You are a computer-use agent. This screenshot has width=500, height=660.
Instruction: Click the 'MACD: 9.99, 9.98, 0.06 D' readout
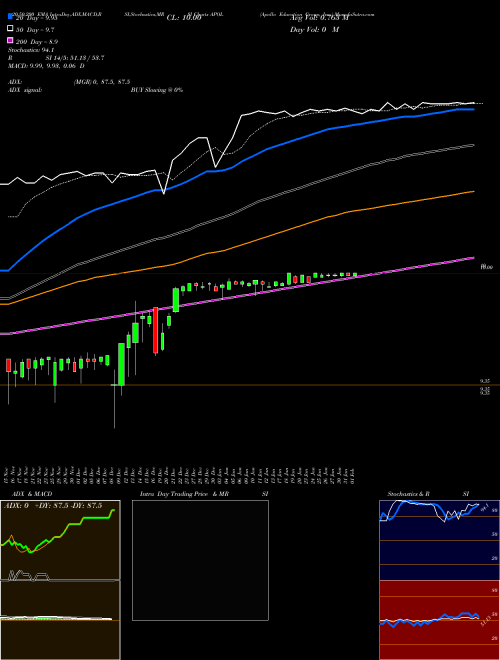[x=46, y=66]
